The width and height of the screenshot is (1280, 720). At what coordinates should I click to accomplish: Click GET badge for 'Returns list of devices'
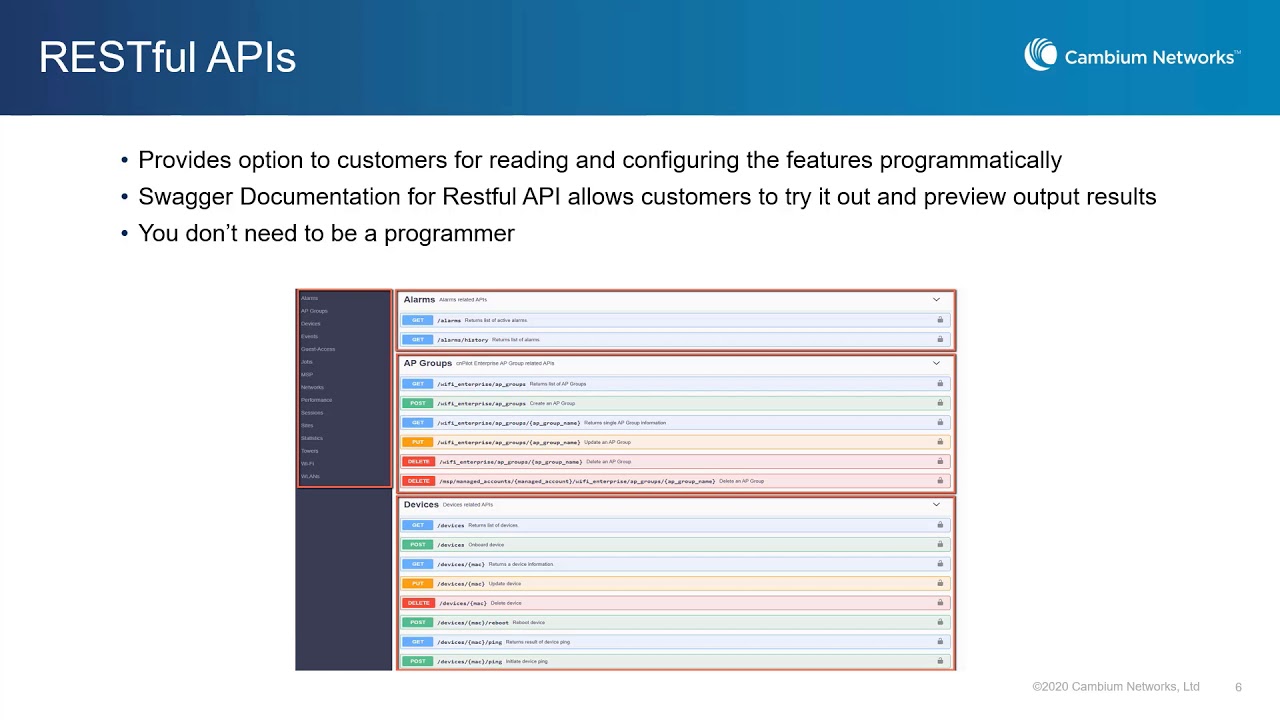418,525
